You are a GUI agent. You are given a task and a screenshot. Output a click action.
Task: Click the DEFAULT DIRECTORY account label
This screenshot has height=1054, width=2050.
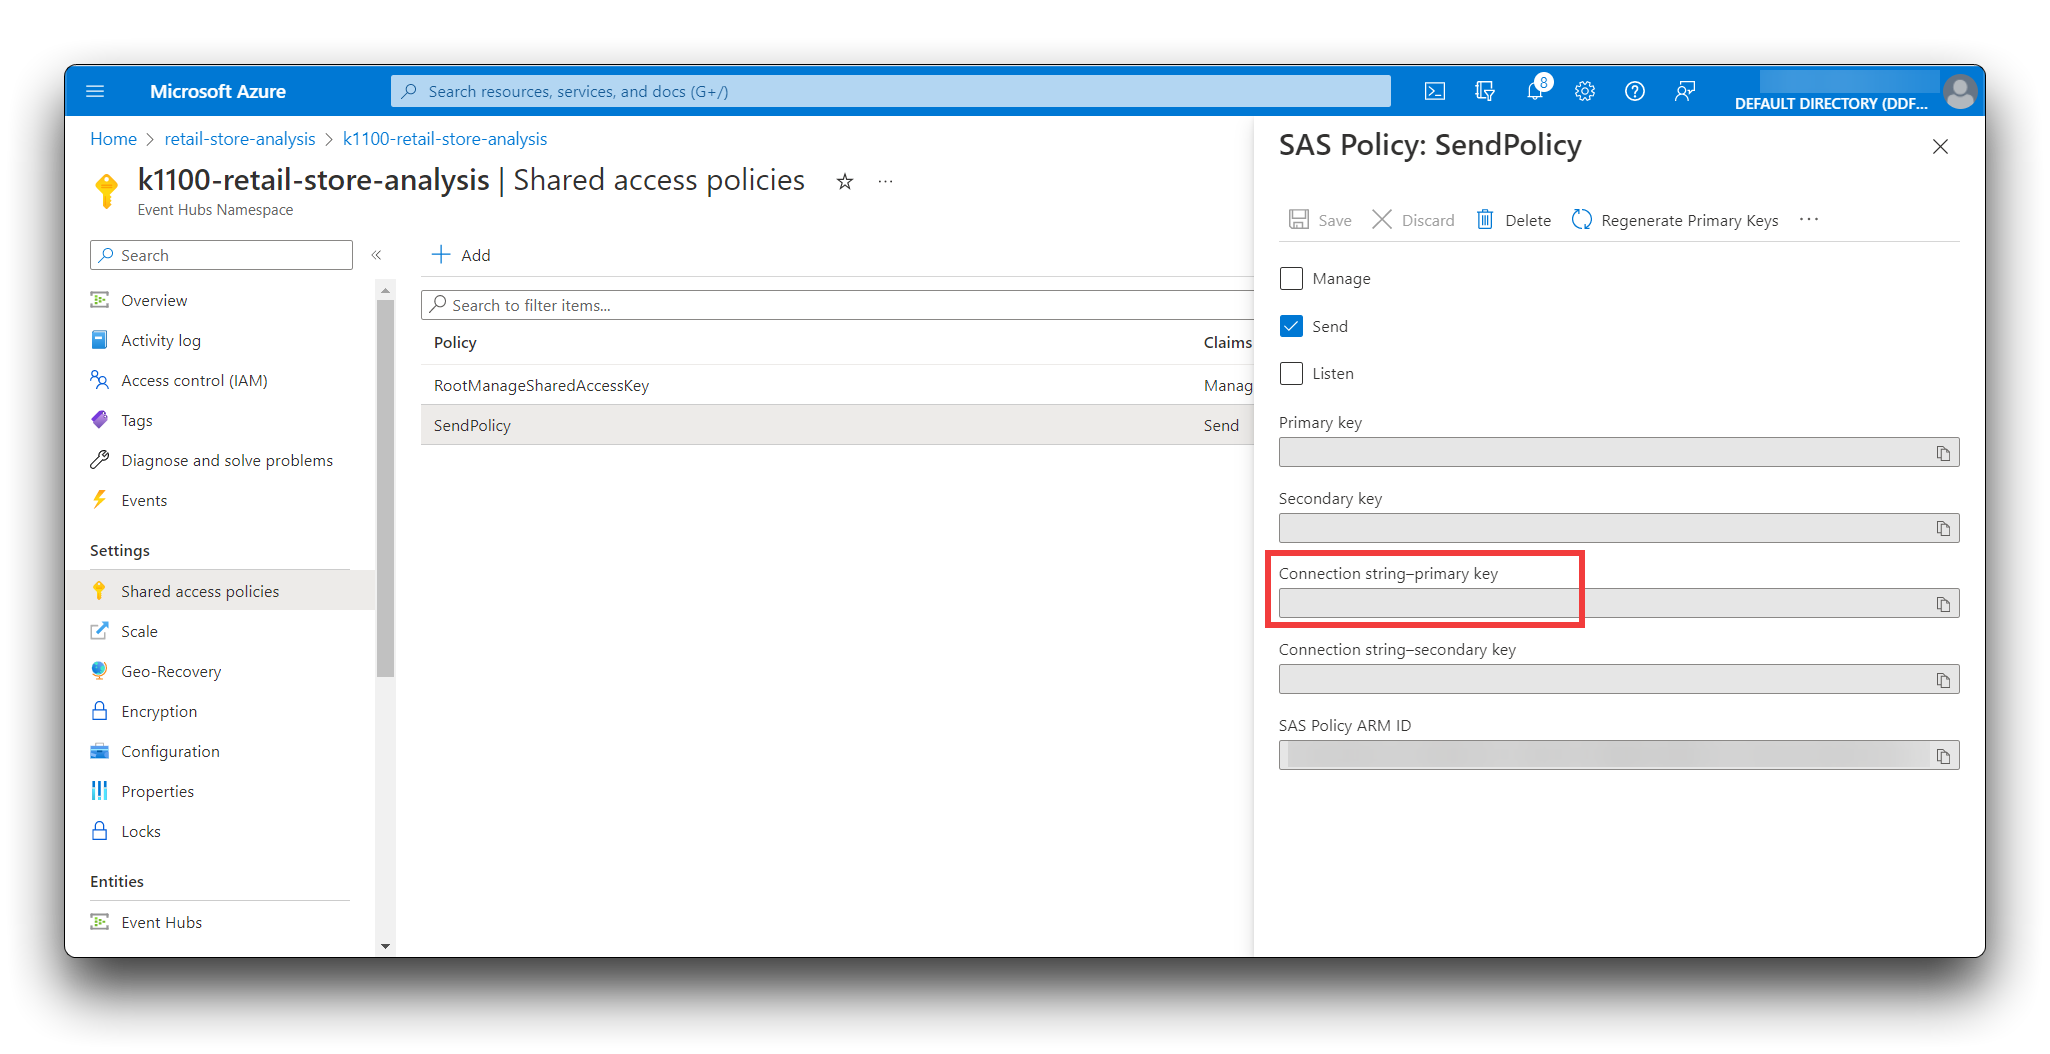[1831, 103]
